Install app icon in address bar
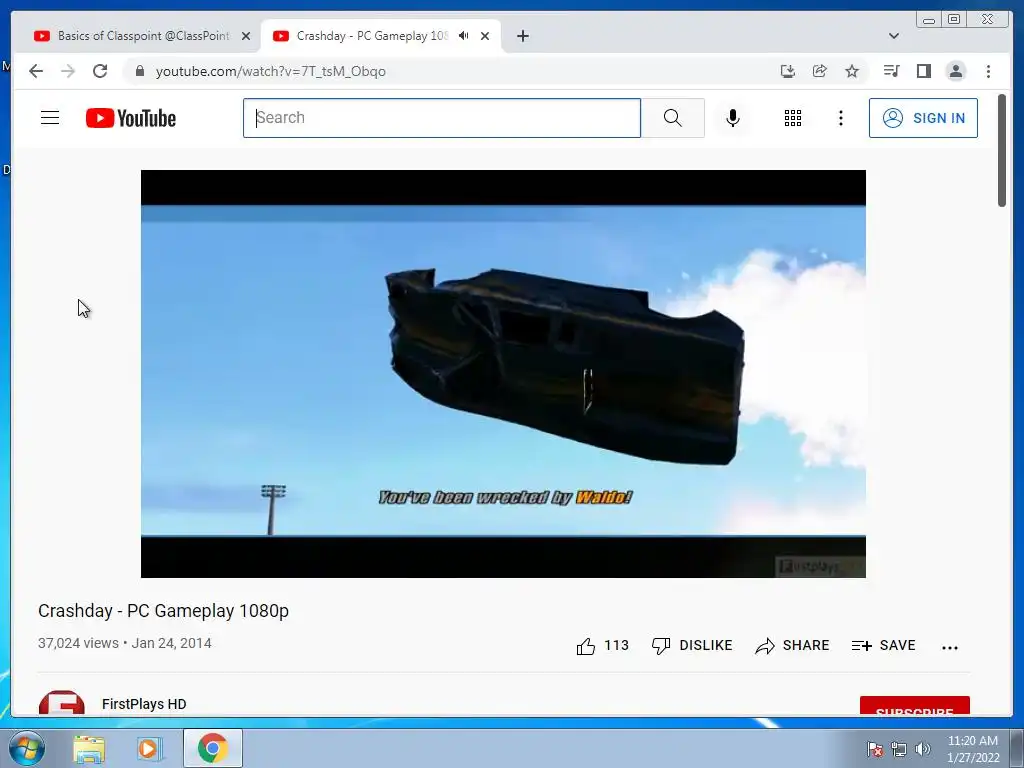The image size is (1024, 768). [x=788, y=71]
